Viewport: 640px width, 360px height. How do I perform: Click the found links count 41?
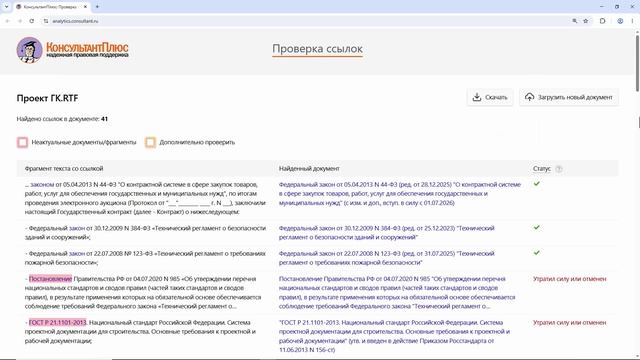[x=104, y=119]
